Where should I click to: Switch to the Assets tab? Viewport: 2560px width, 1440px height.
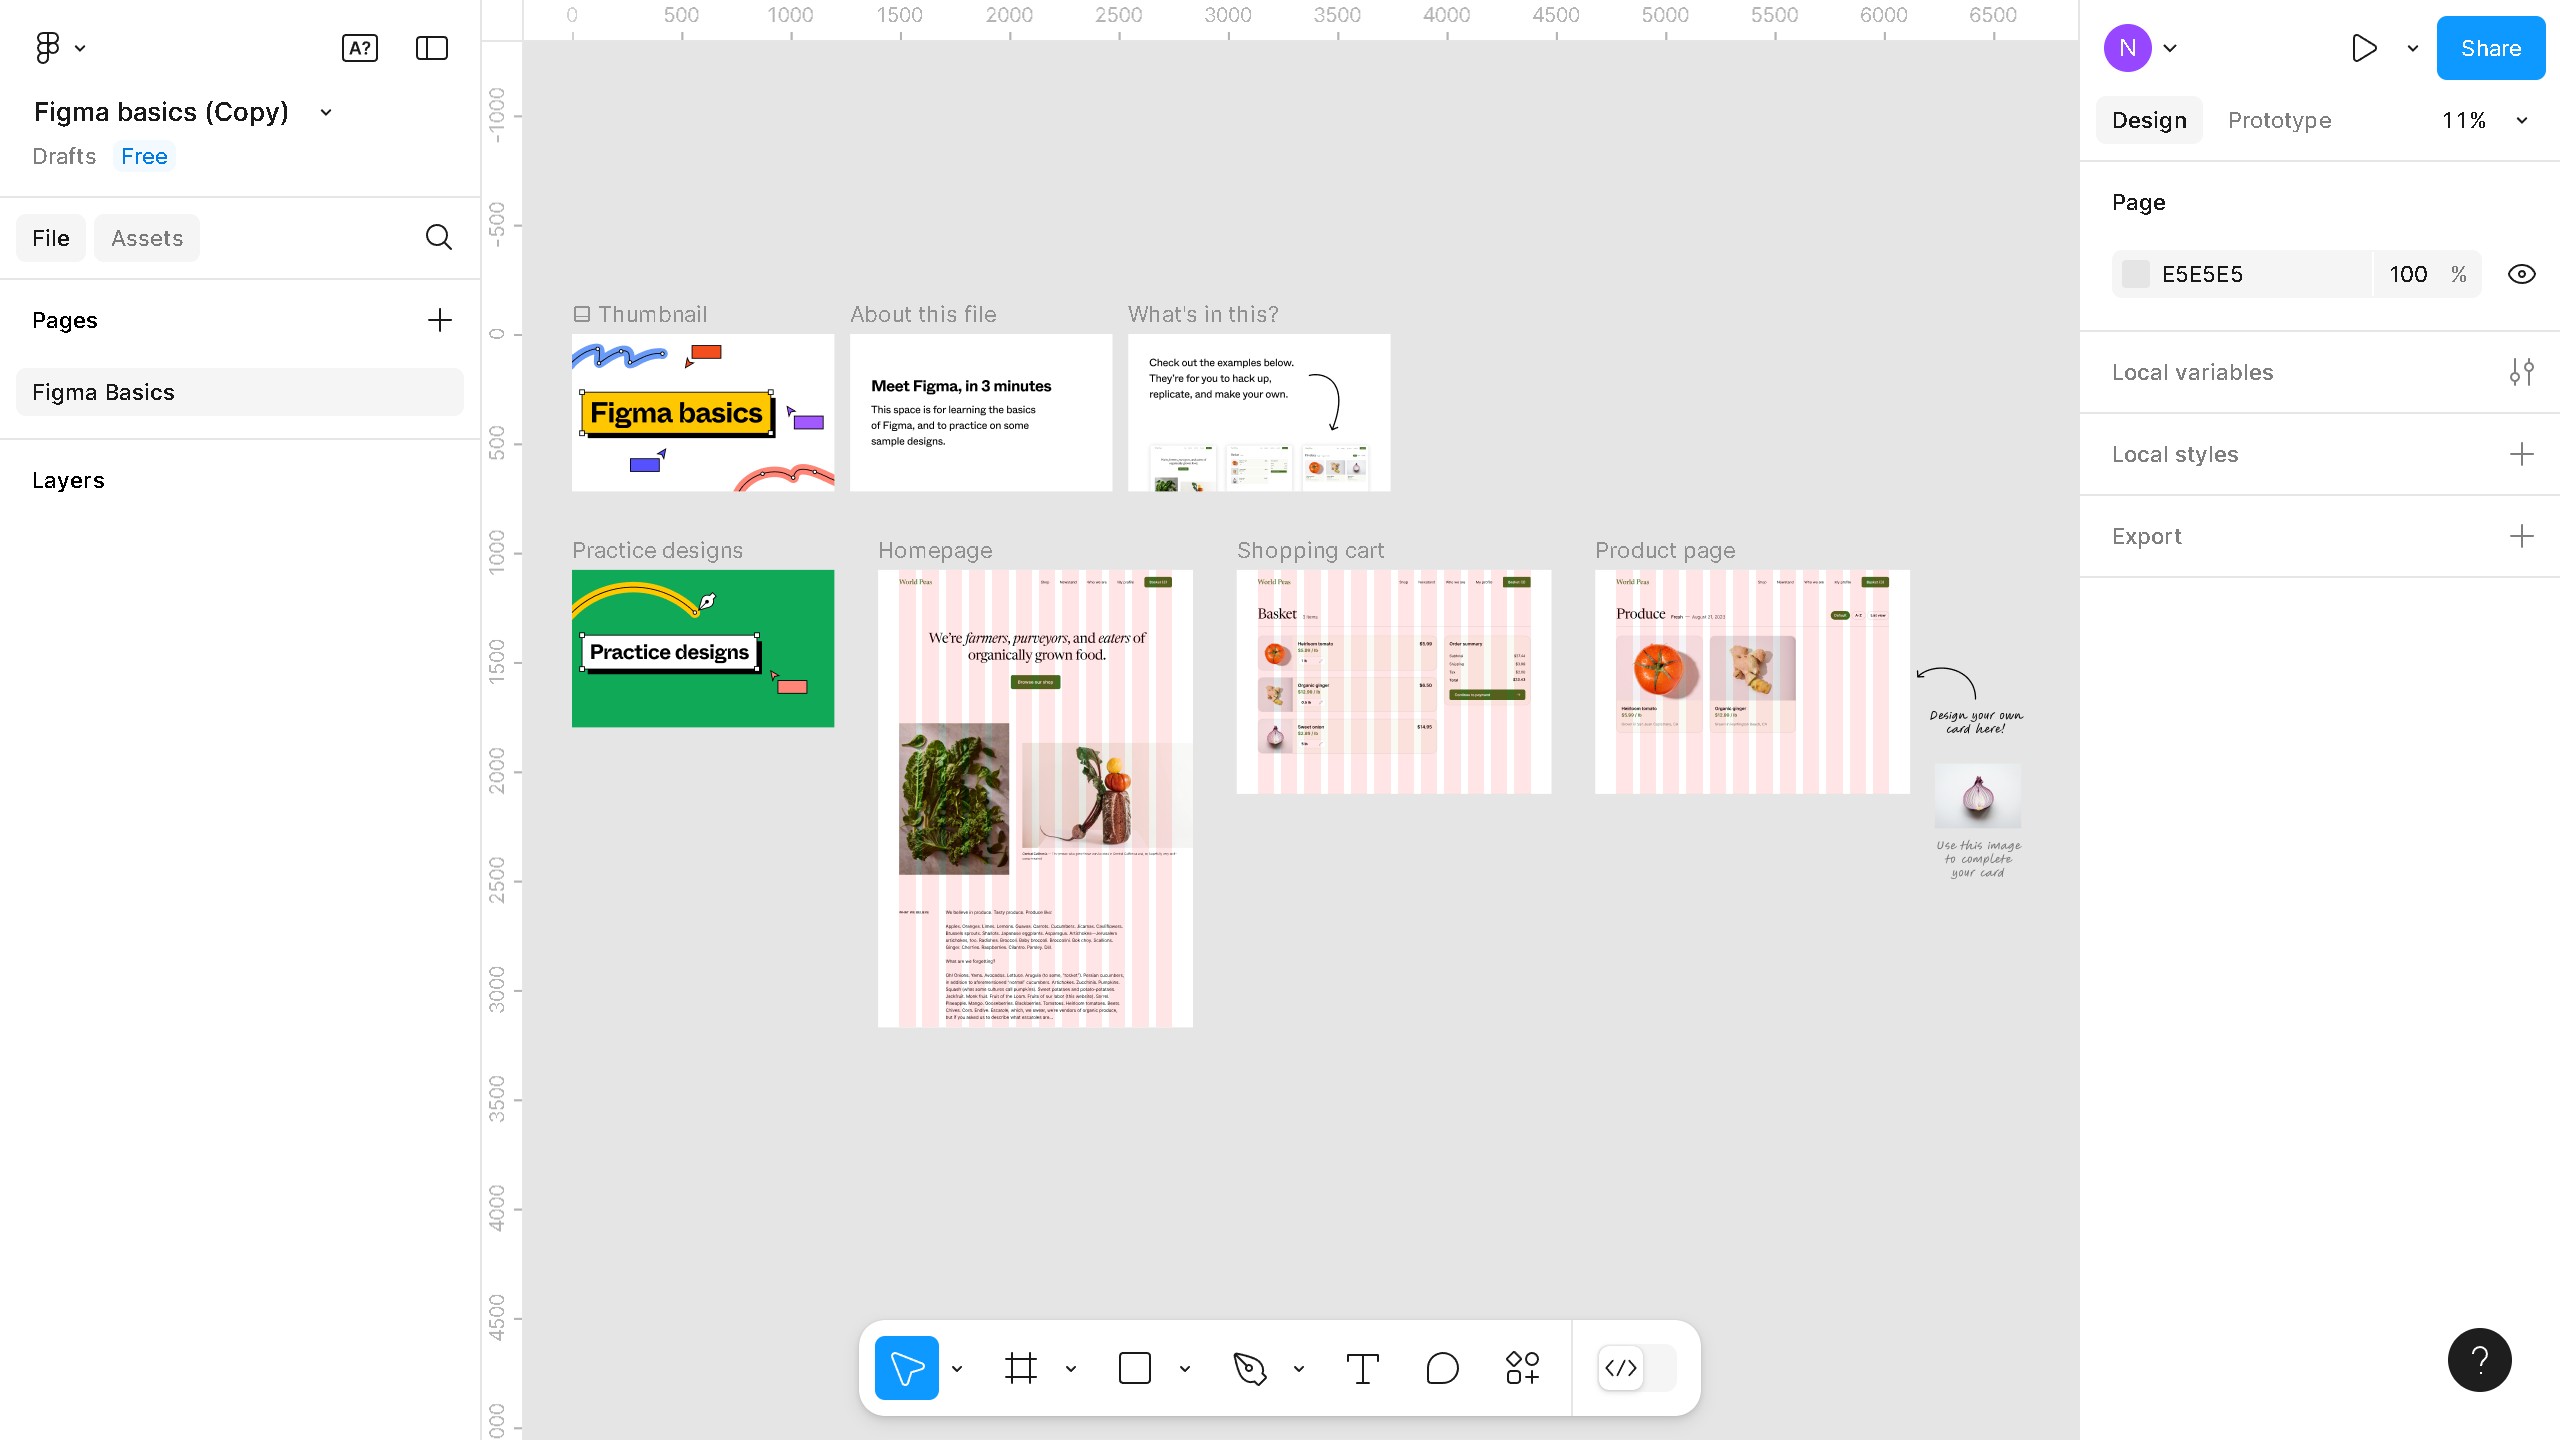147,238
